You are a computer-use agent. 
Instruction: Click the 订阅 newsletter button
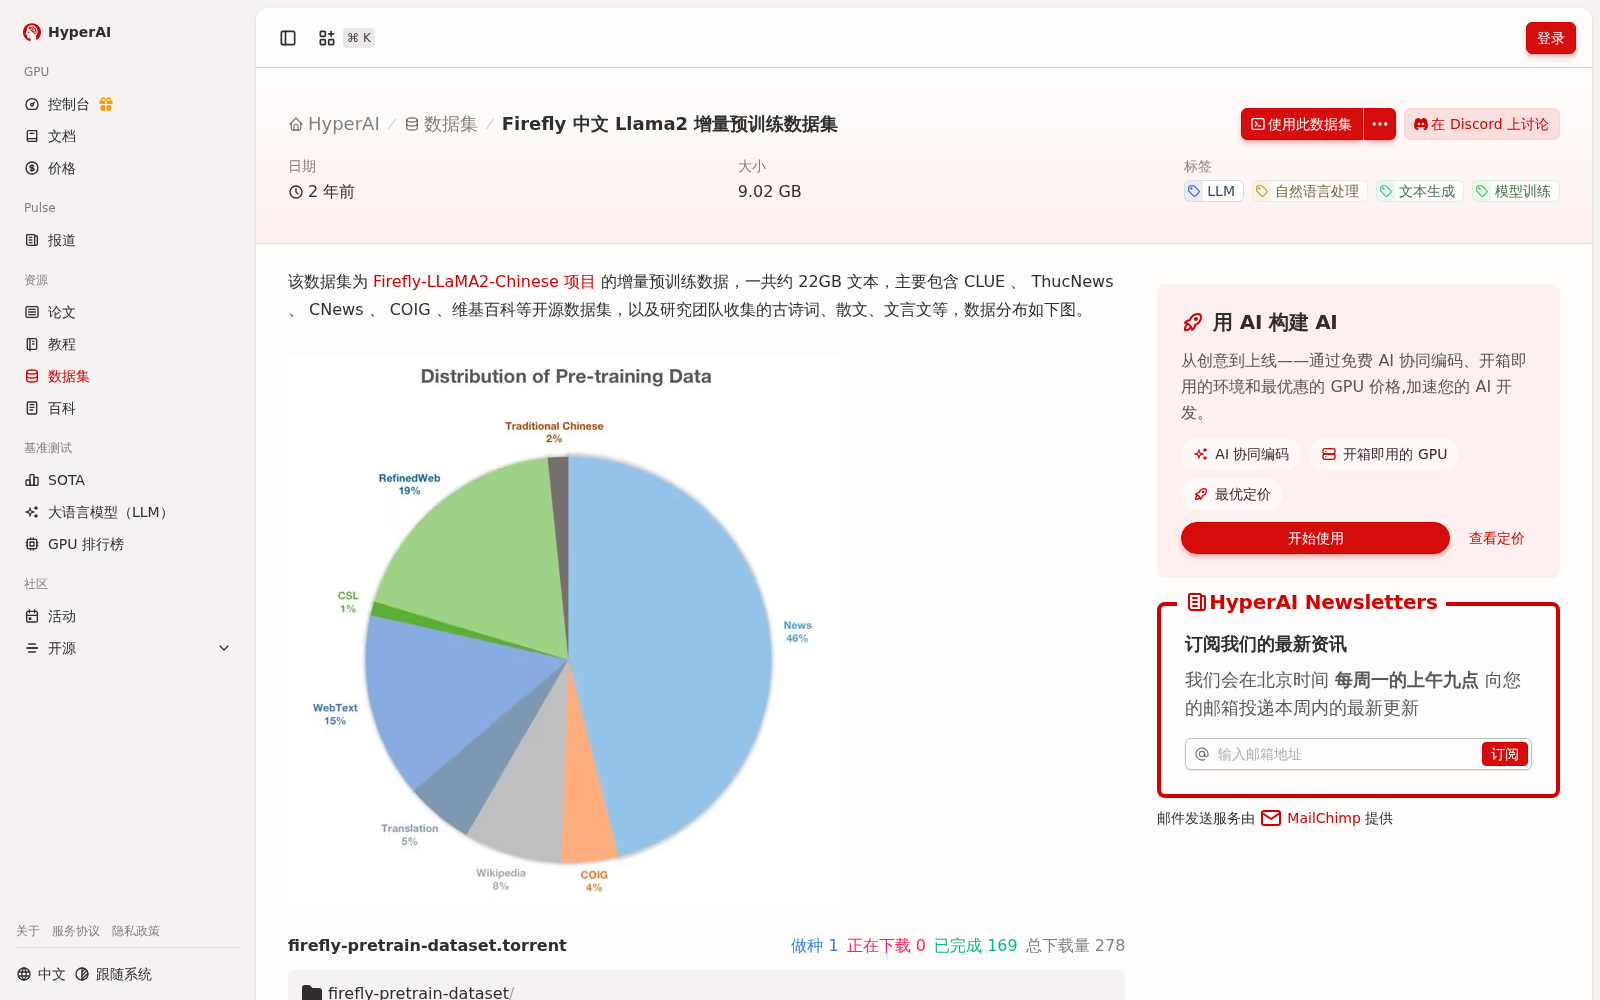point(1504,754)
